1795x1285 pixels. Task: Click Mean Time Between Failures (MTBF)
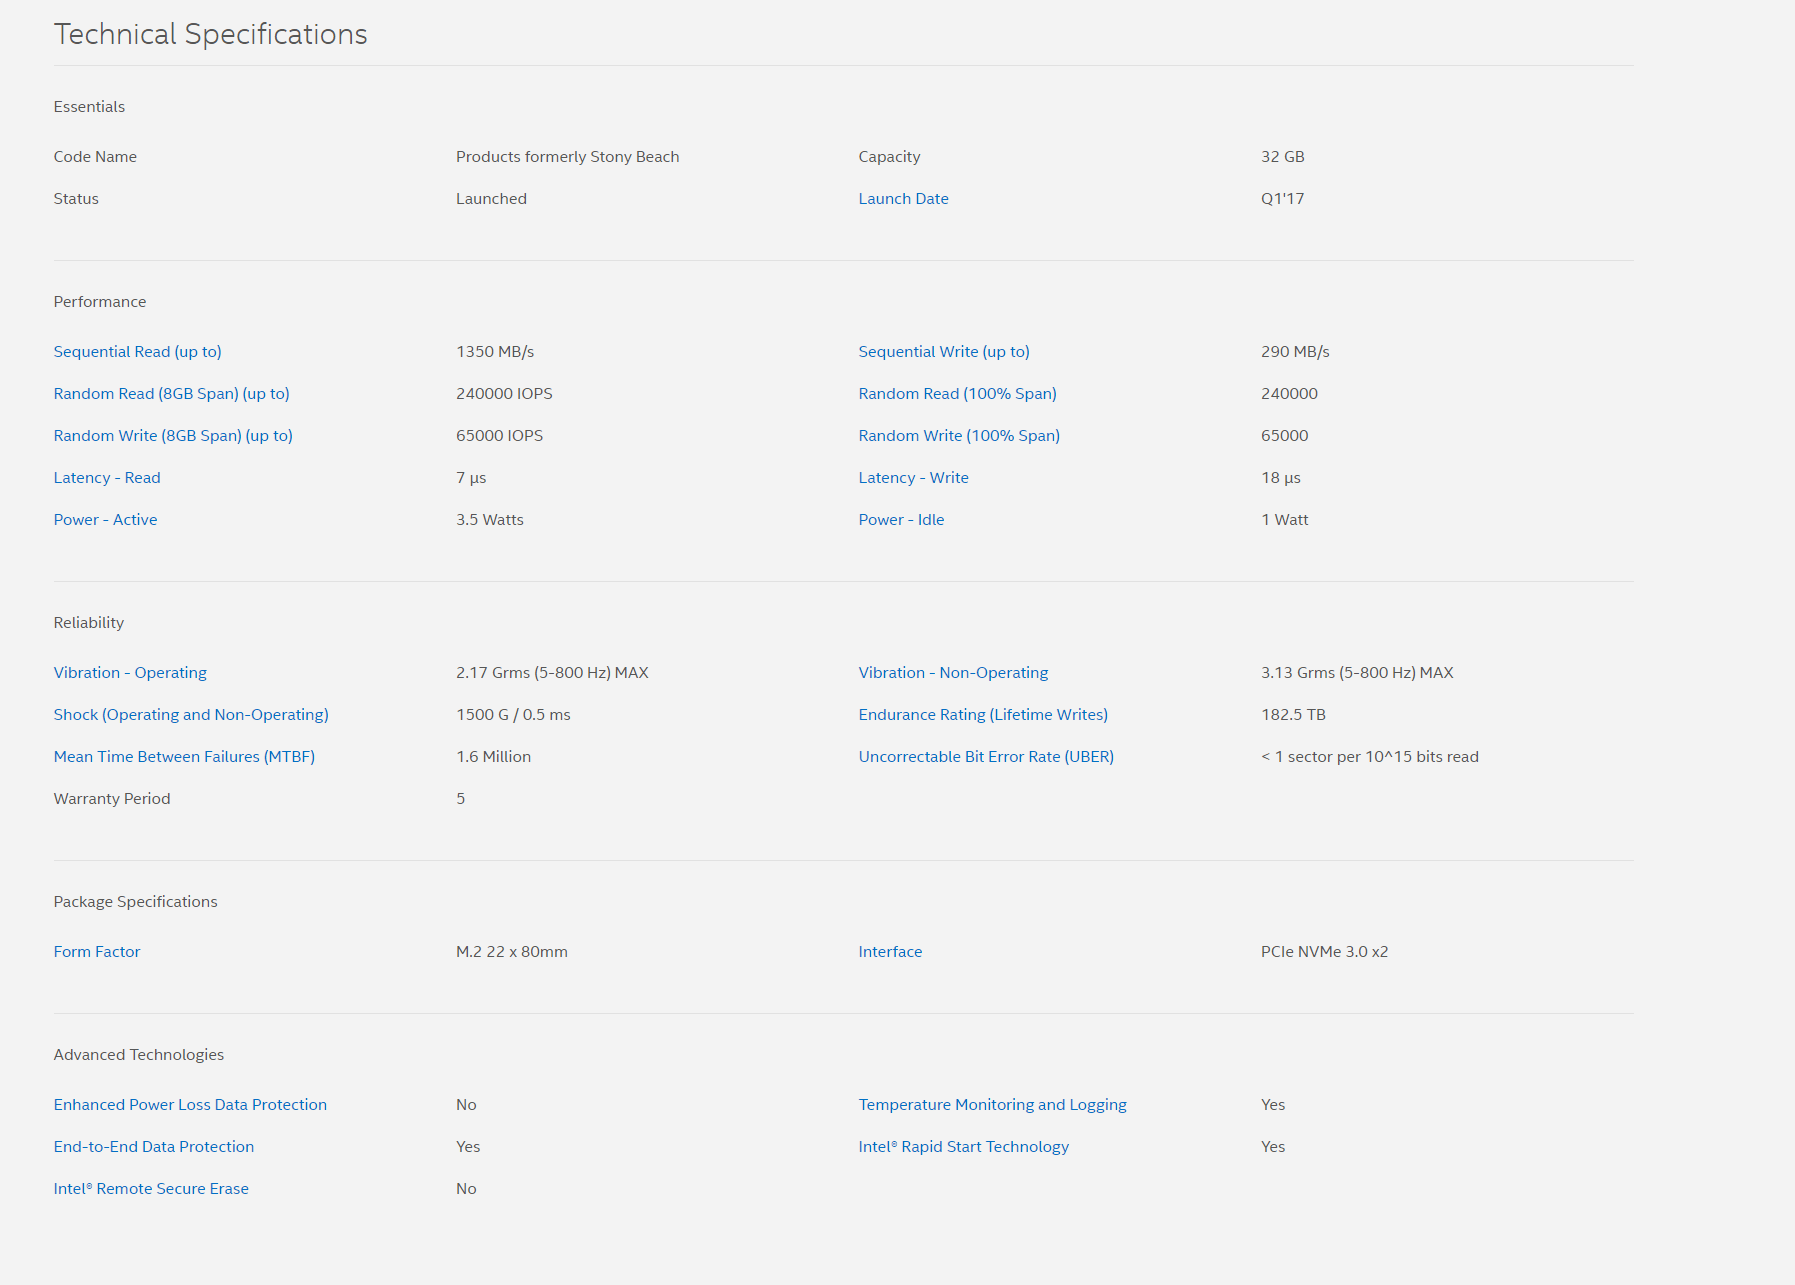(x=184, y=757)
